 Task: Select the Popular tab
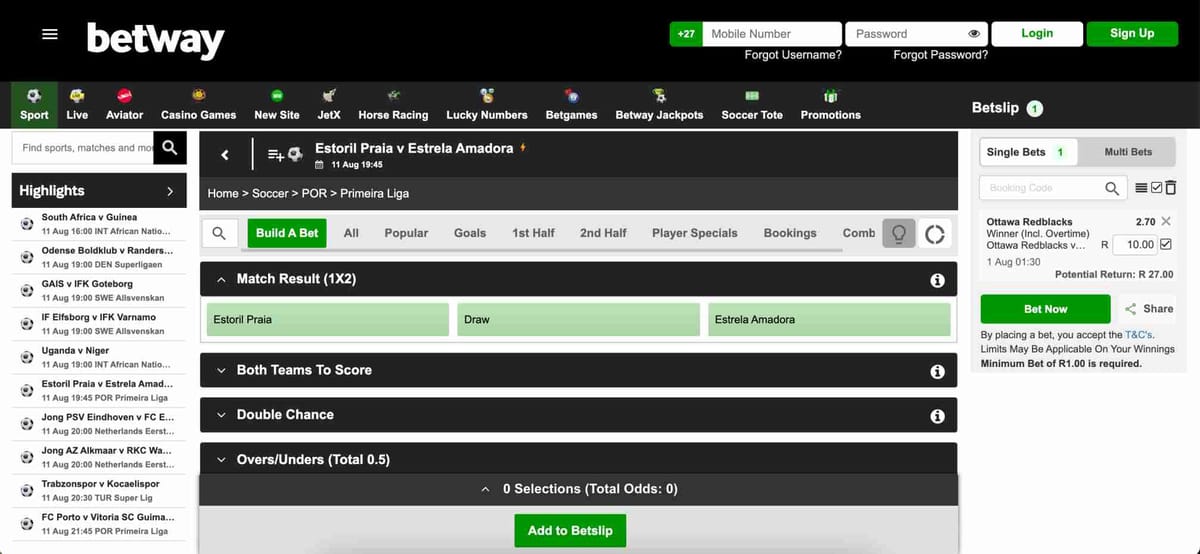[407, 233]
